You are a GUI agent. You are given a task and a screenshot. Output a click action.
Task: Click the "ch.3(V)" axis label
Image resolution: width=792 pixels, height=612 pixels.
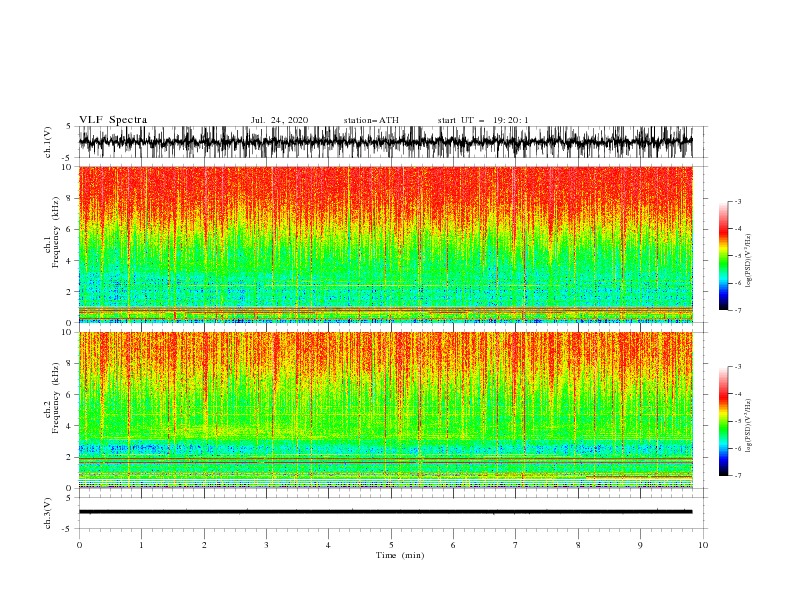tap(48, 513)
